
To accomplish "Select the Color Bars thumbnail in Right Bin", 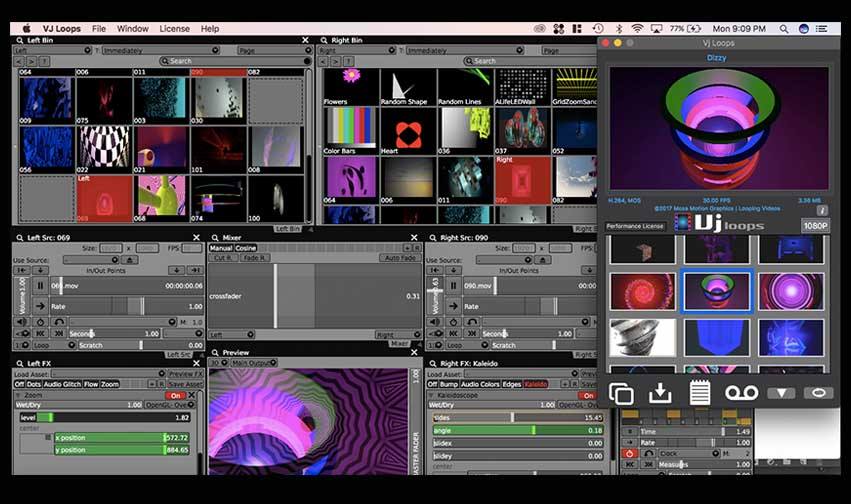I will click(350, 131).
